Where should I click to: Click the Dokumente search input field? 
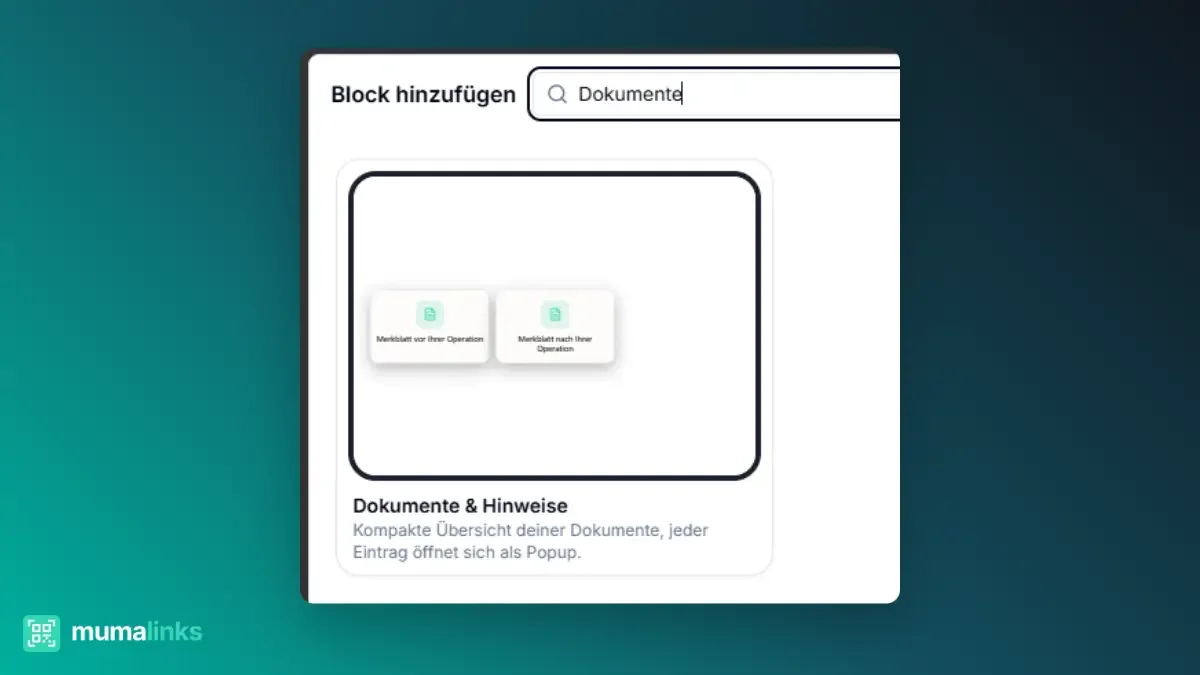tap(714, 94)
